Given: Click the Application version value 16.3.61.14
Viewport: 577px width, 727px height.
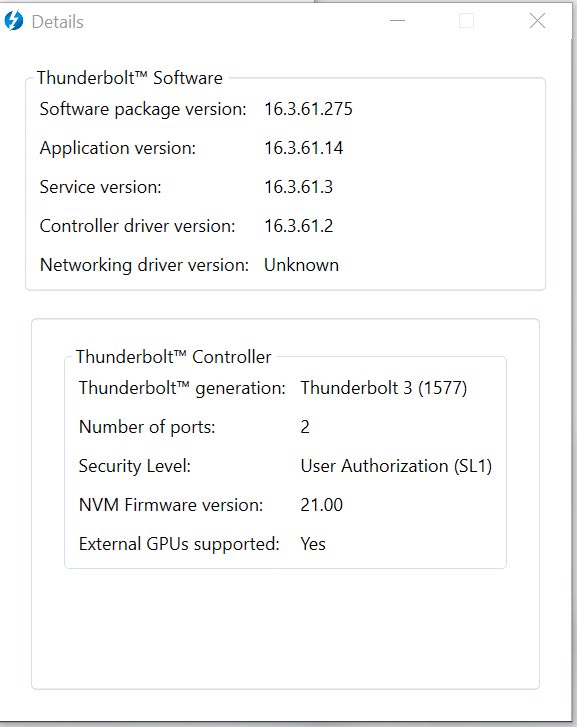Looking at the screenshot, I should point(304,148).
